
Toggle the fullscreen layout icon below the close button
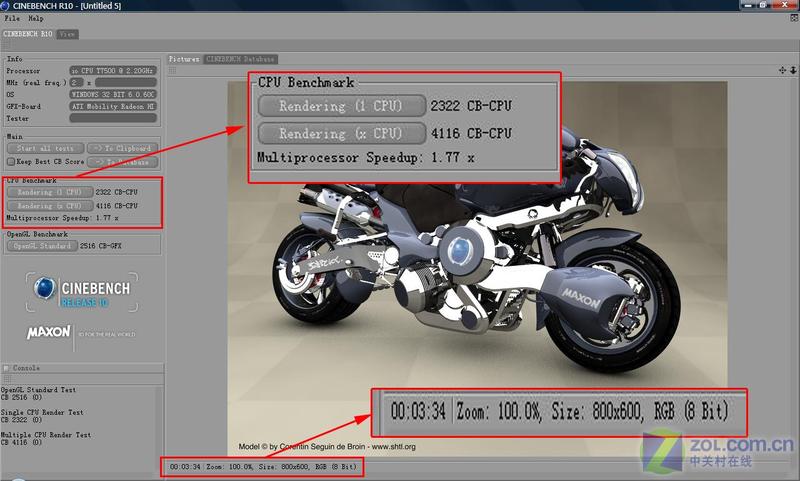pyautogui.click(x=794, y=18)
